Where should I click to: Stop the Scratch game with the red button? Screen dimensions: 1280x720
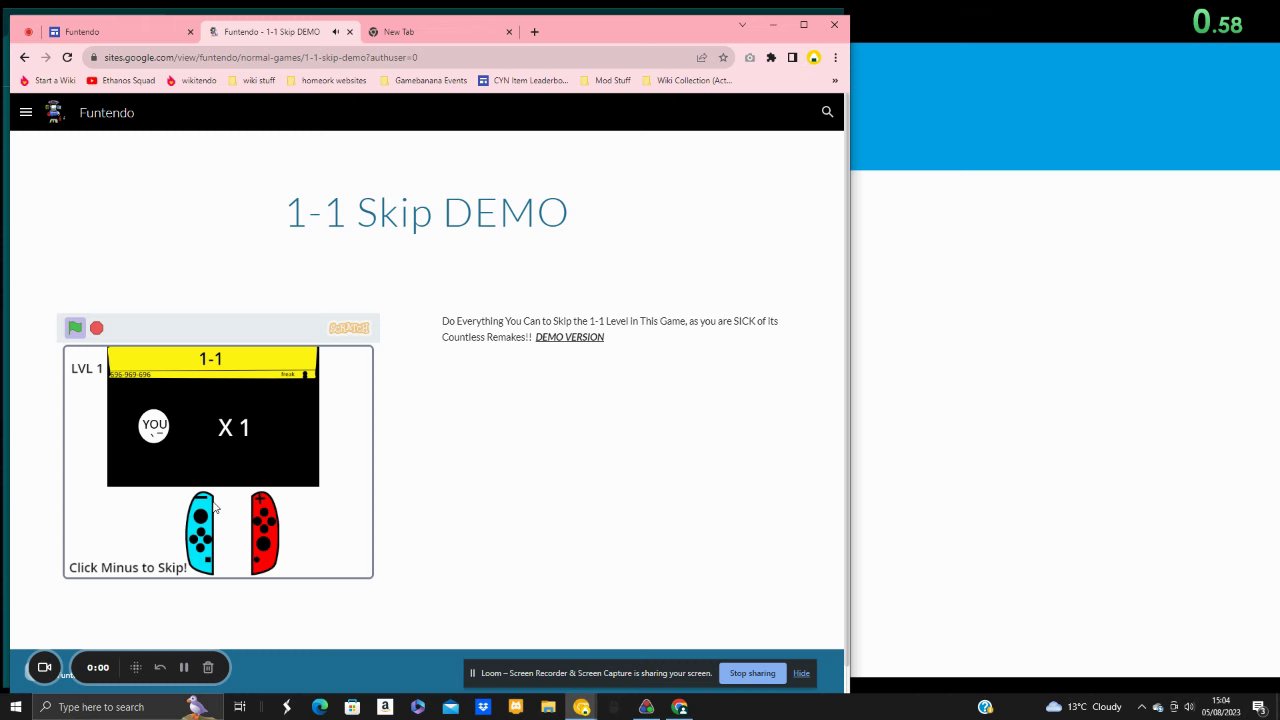pos(97,328)
